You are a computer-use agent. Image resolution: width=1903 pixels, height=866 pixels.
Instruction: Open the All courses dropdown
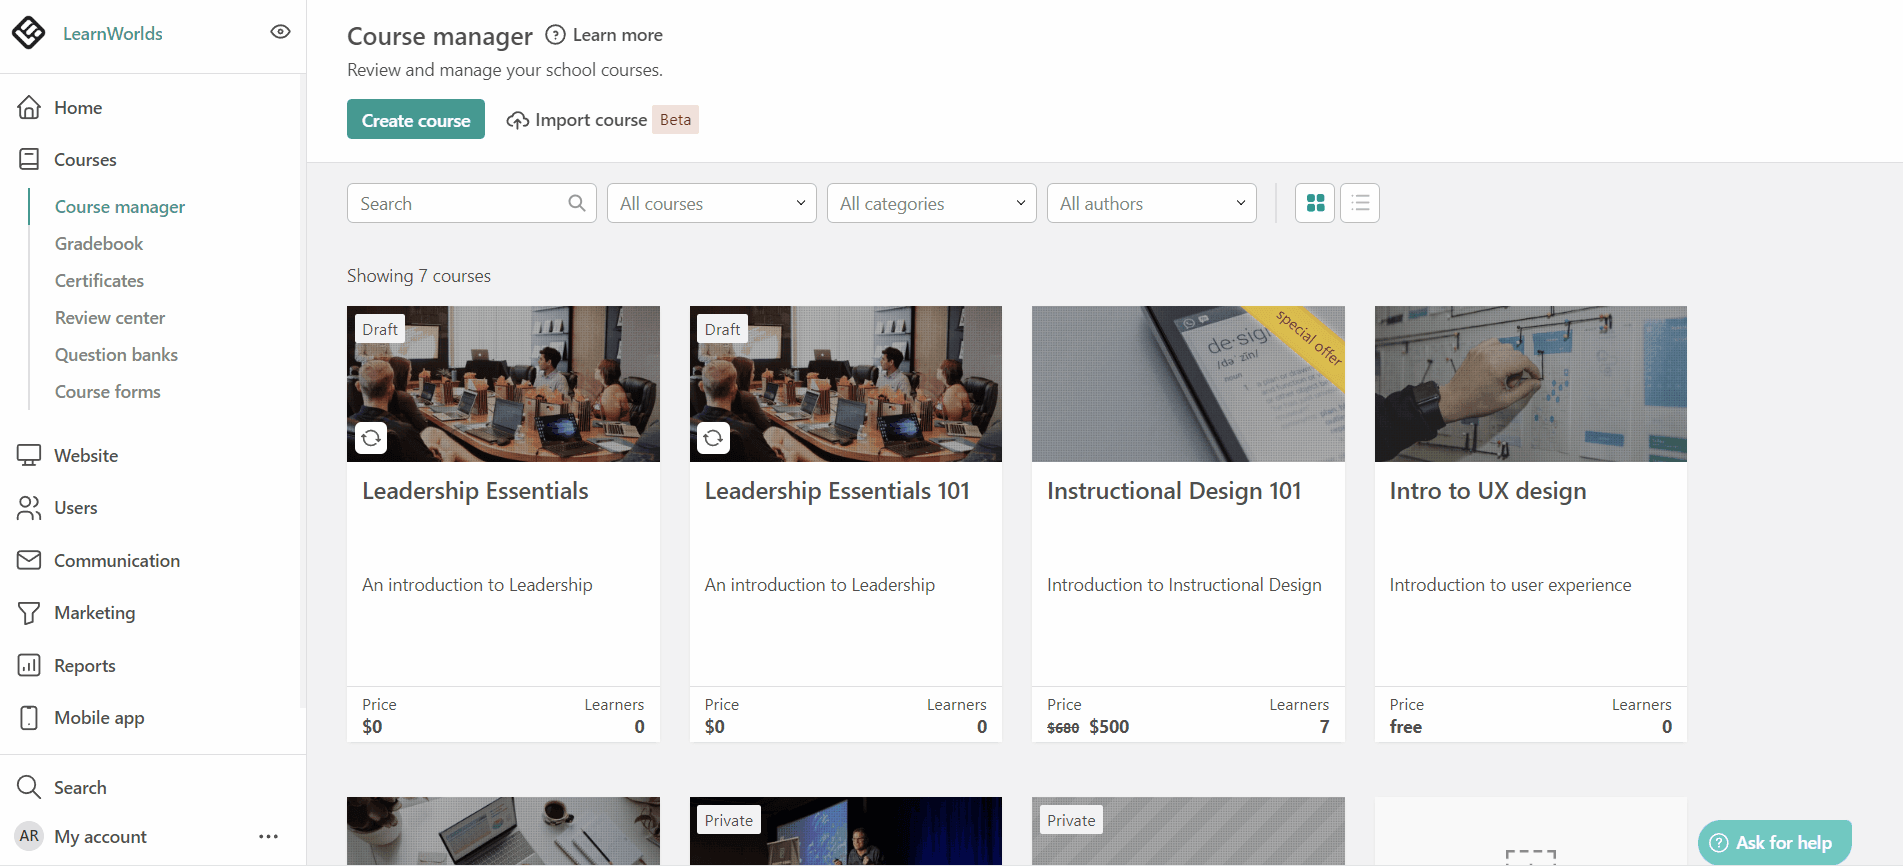click(x=712, y=203)
